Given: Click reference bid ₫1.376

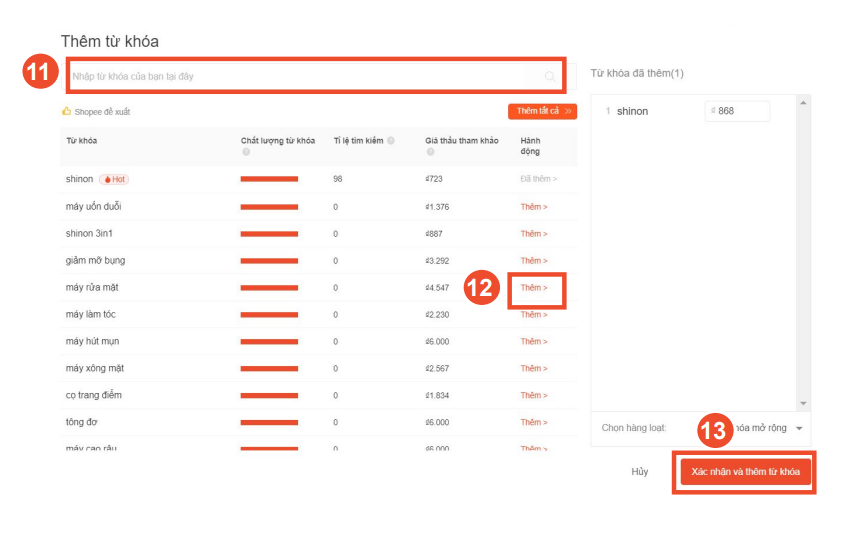Looking at the screenshot, I should (437, 207).
